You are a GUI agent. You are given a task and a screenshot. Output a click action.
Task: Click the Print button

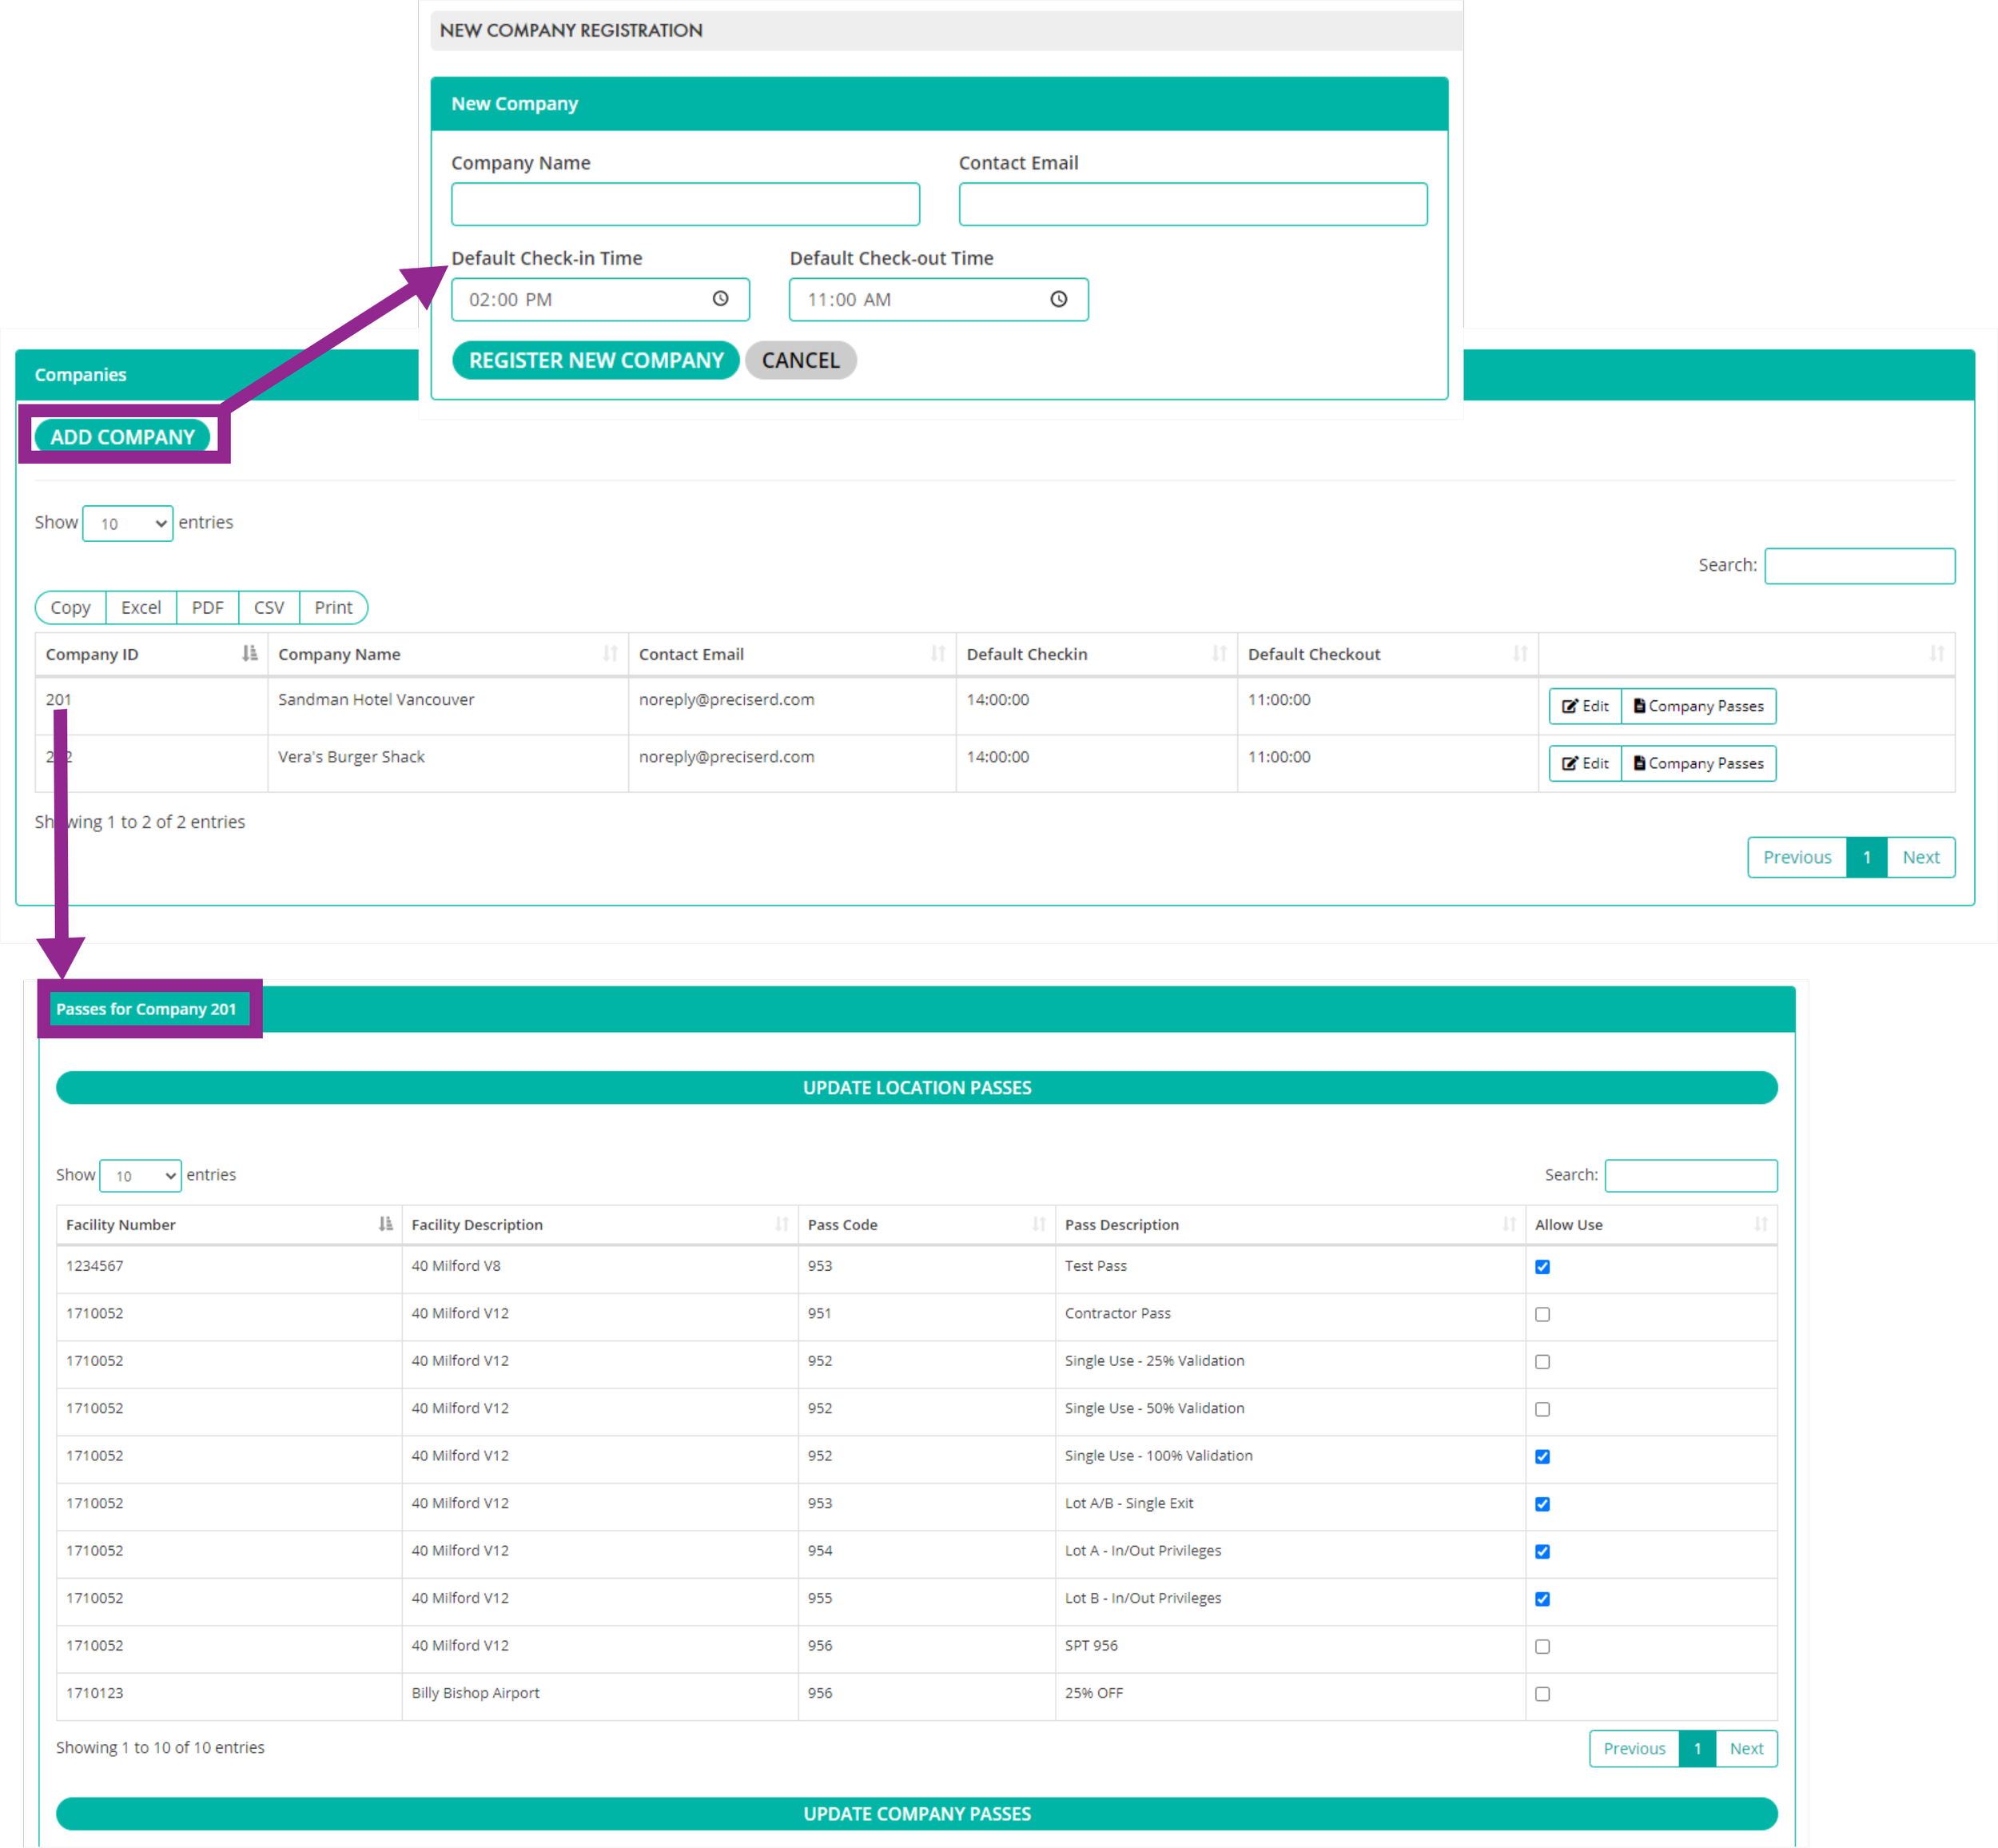pos(333,607)
